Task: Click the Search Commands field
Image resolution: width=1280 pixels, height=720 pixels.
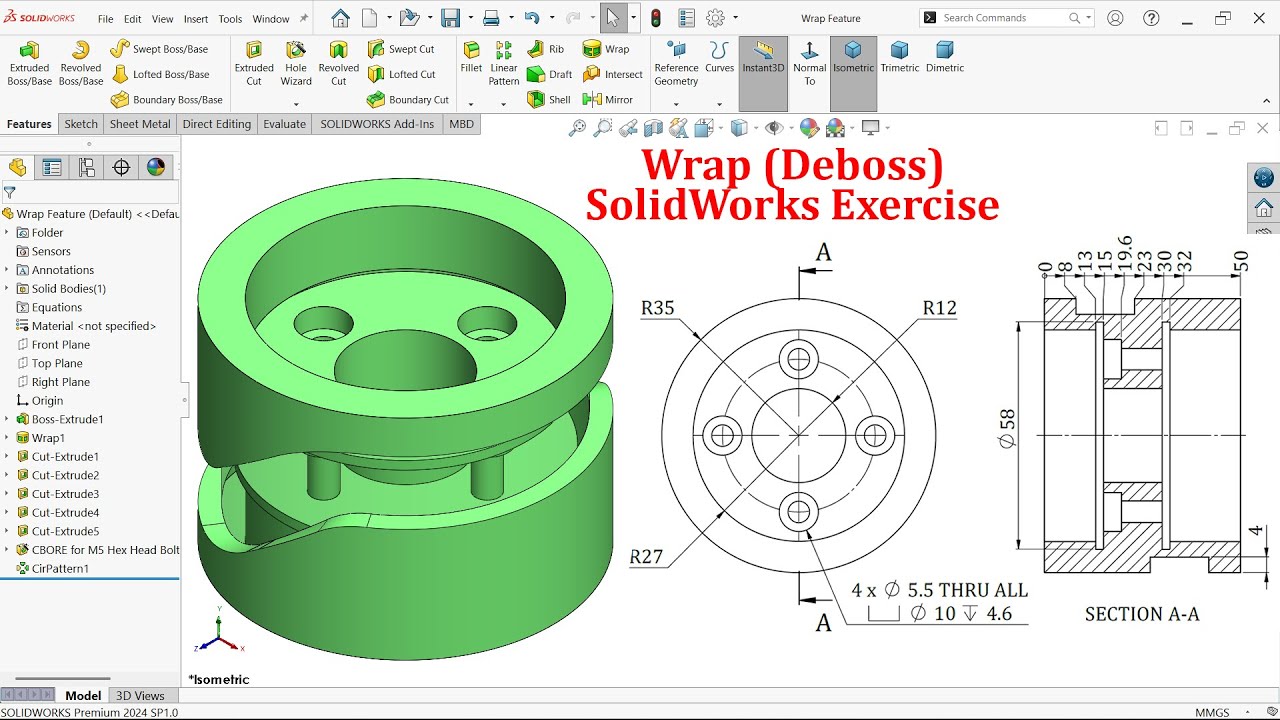Action: [x=1005, y=18]
